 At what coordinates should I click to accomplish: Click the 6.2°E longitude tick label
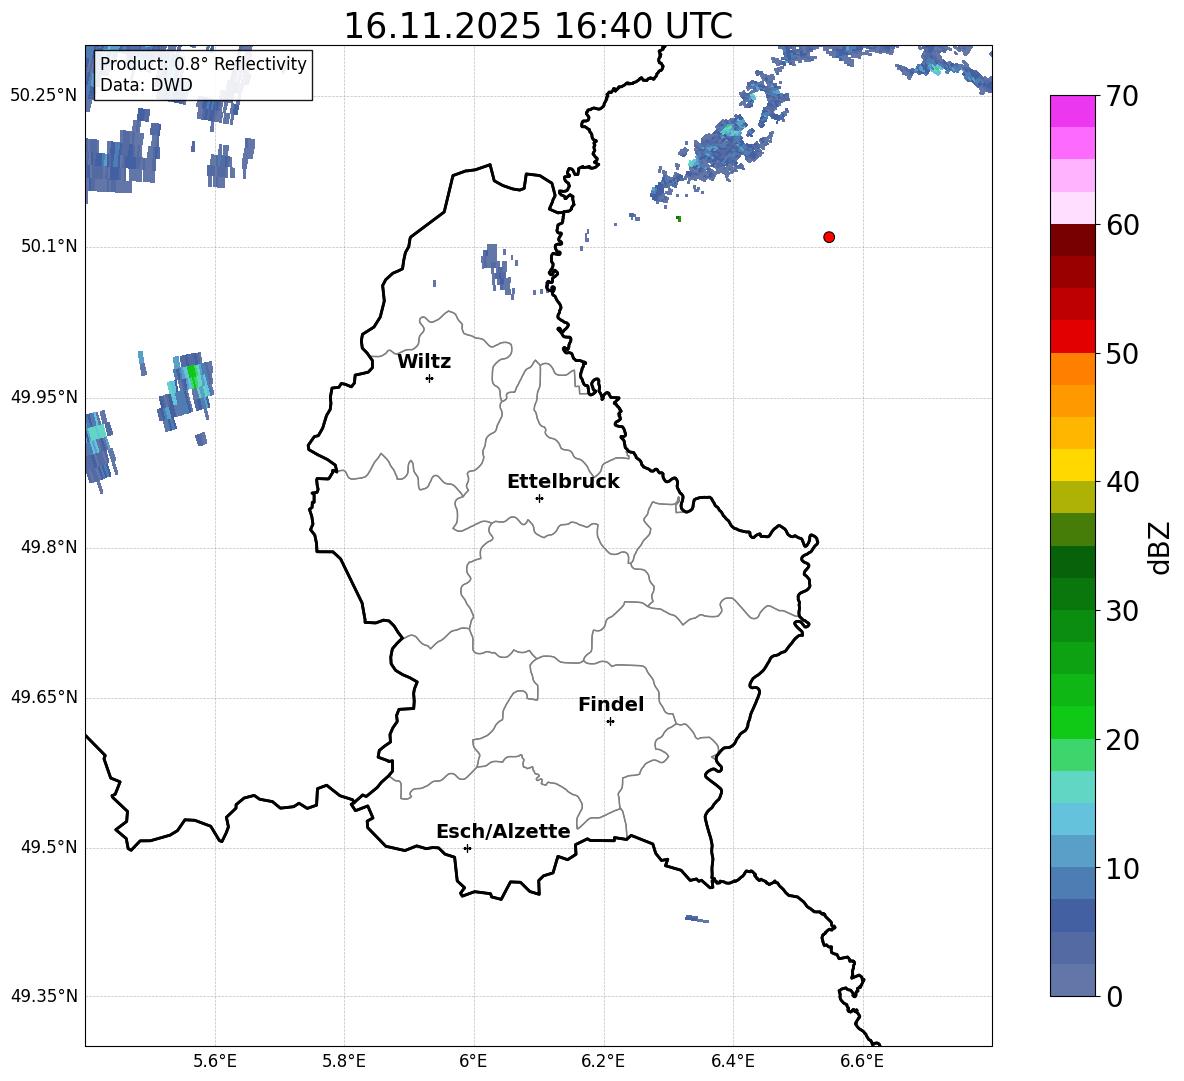click(603, 1061)
